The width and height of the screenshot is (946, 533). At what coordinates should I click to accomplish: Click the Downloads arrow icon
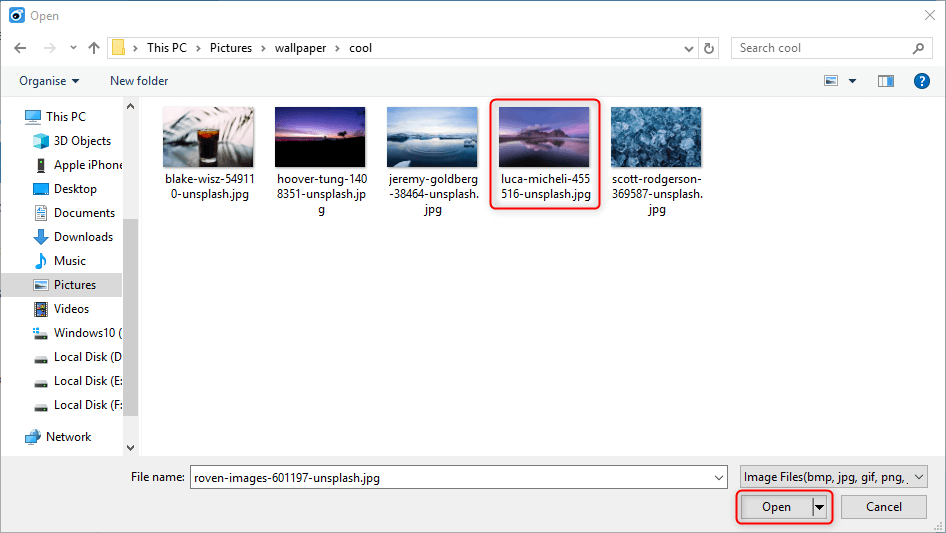[40, 237]
